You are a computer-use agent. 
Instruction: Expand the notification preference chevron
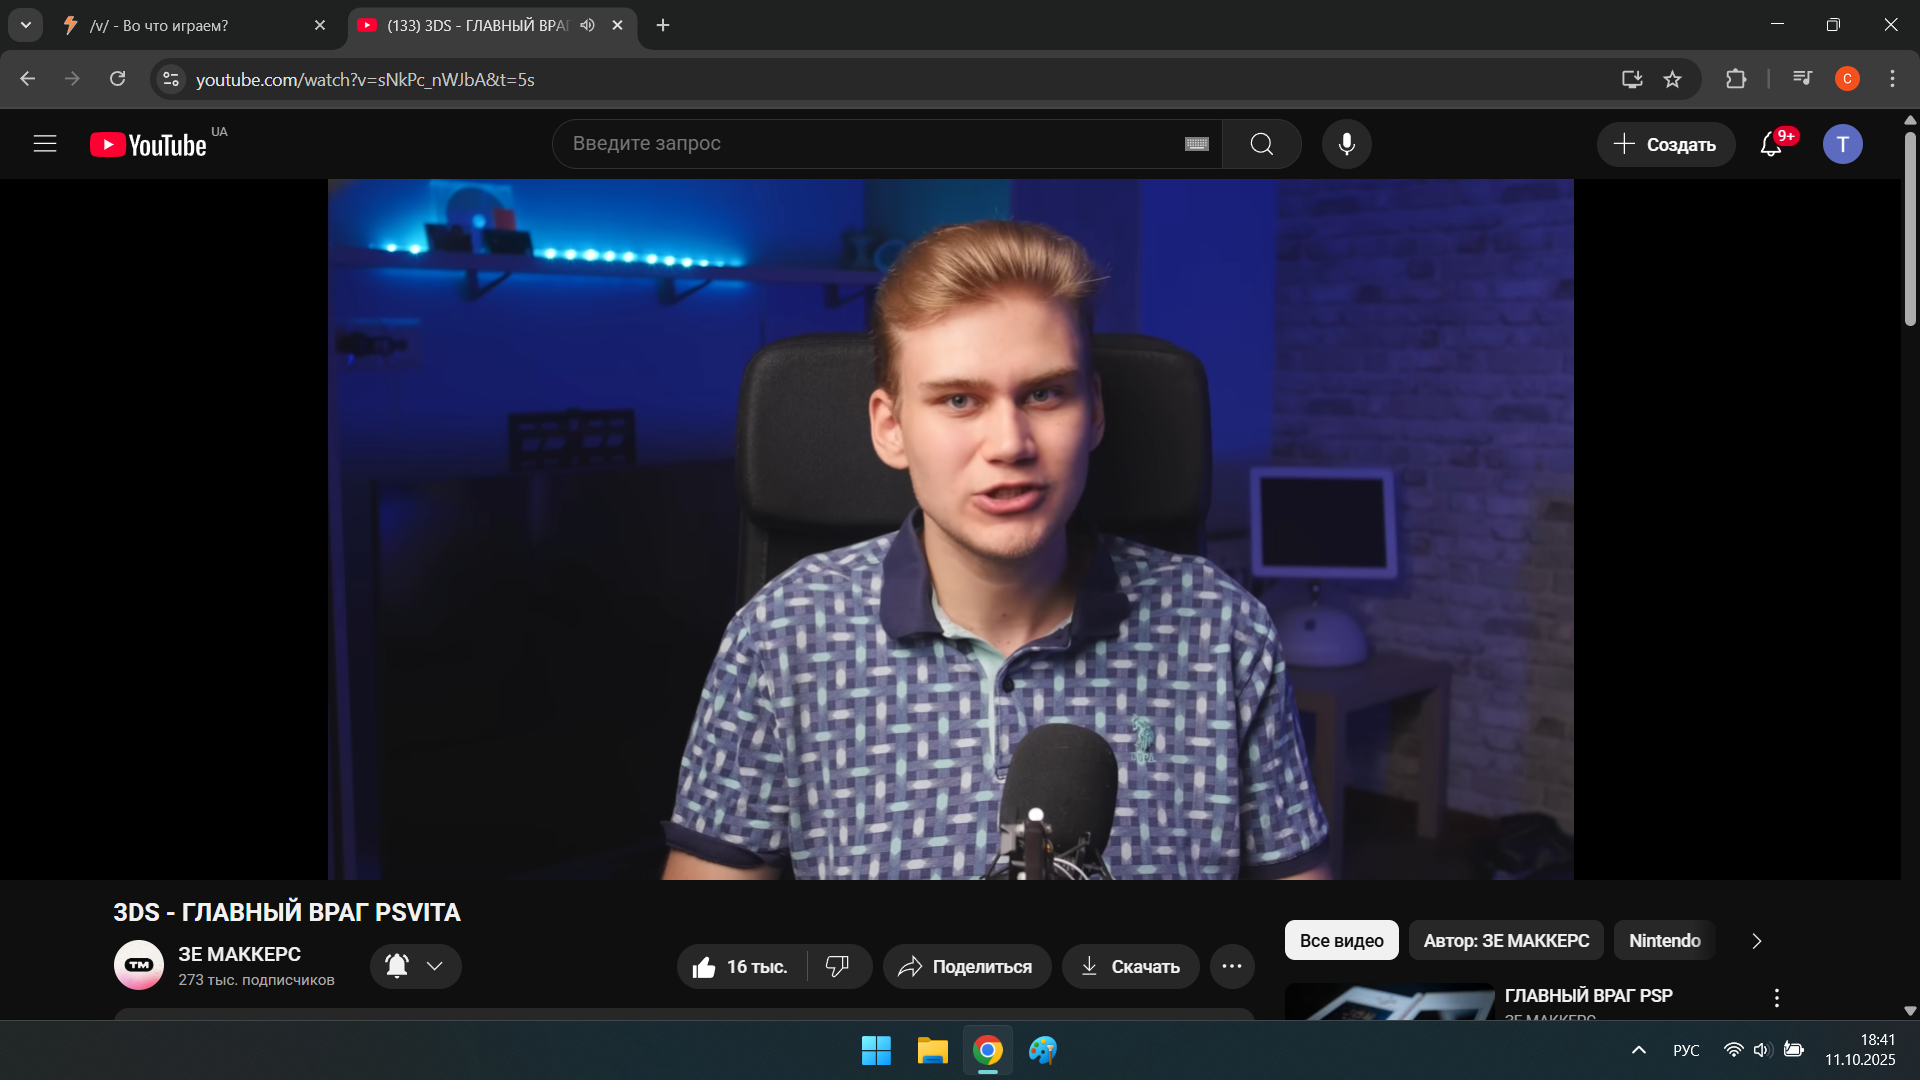click(434, 966)
